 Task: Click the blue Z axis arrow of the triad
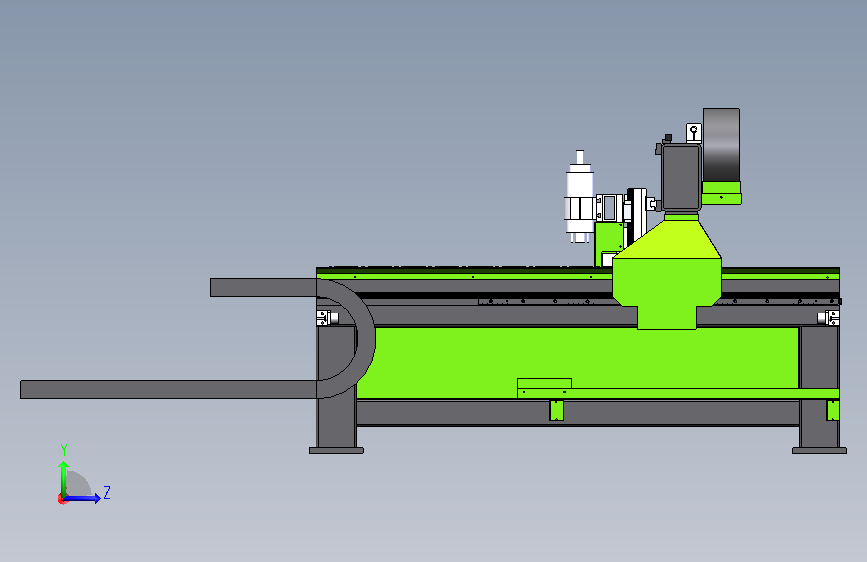tap(83, 498)
